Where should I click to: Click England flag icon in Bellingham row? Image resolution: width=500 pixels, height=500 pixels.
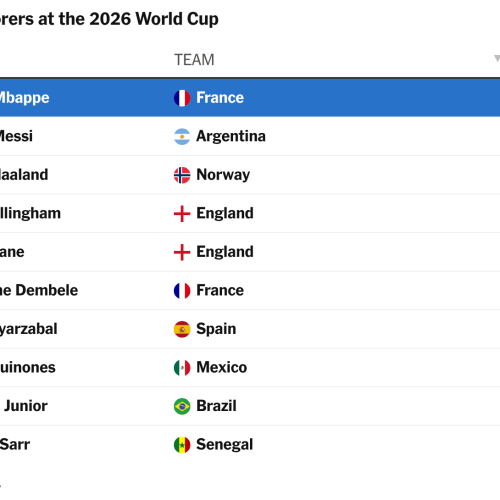click(x=182, y=214)
